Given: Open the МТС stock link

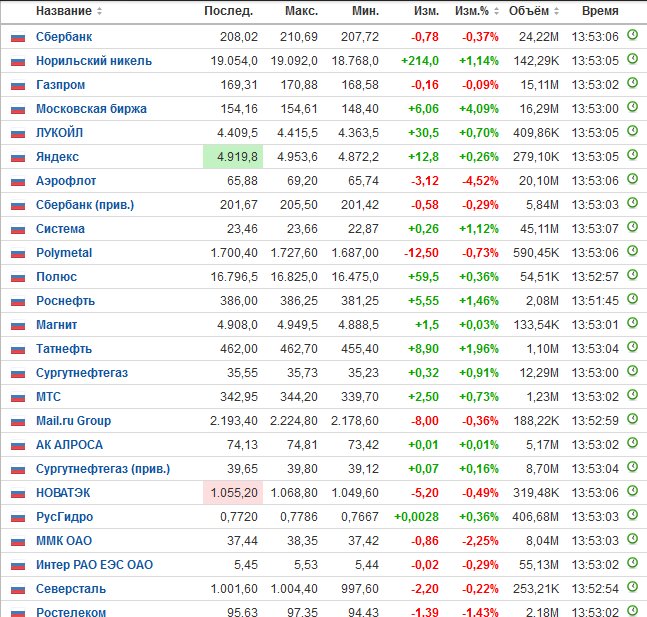Looking at the screenshot, I should [48, 397].
